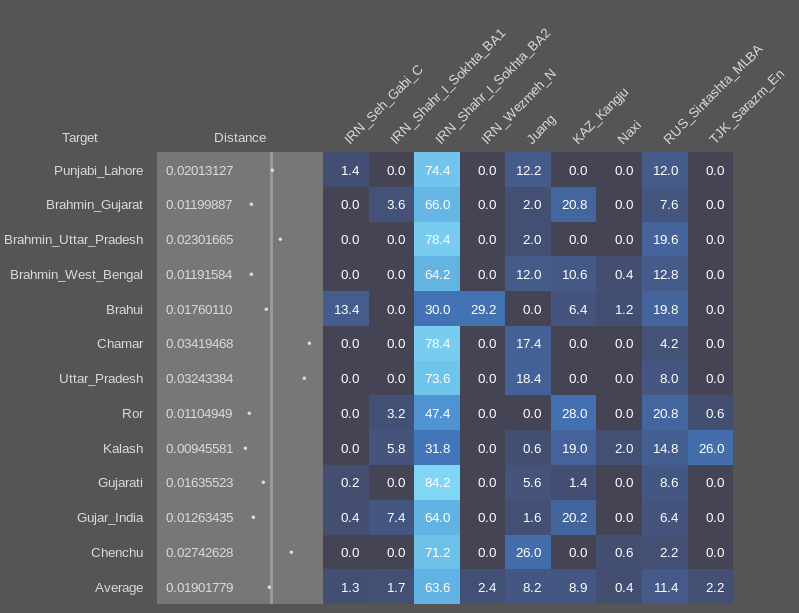Click the distance dot marker for Ror
Viewport: 799px width, 613px height.
(249, 413)
